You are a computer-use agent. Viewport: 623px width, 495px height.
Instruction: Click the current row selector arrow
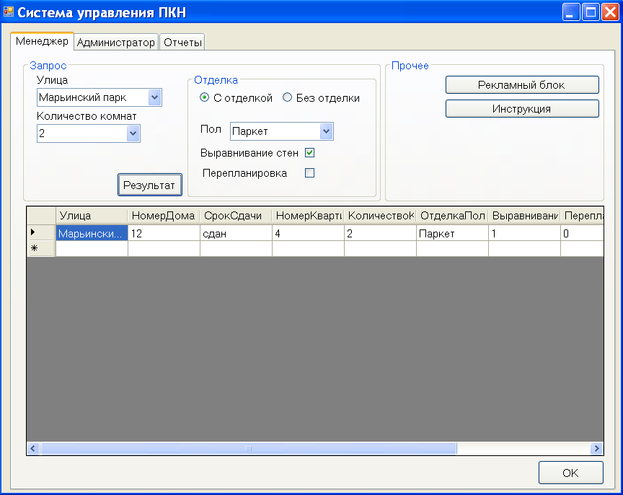tap(41, 233)
